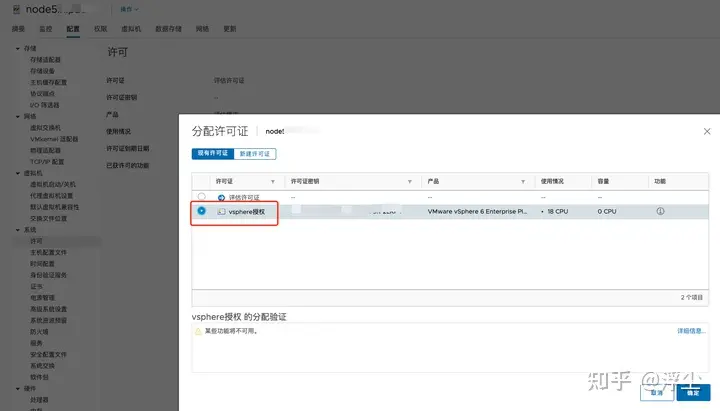Select 虚拟机启动/关机 in sidebar

coord(53,185)
